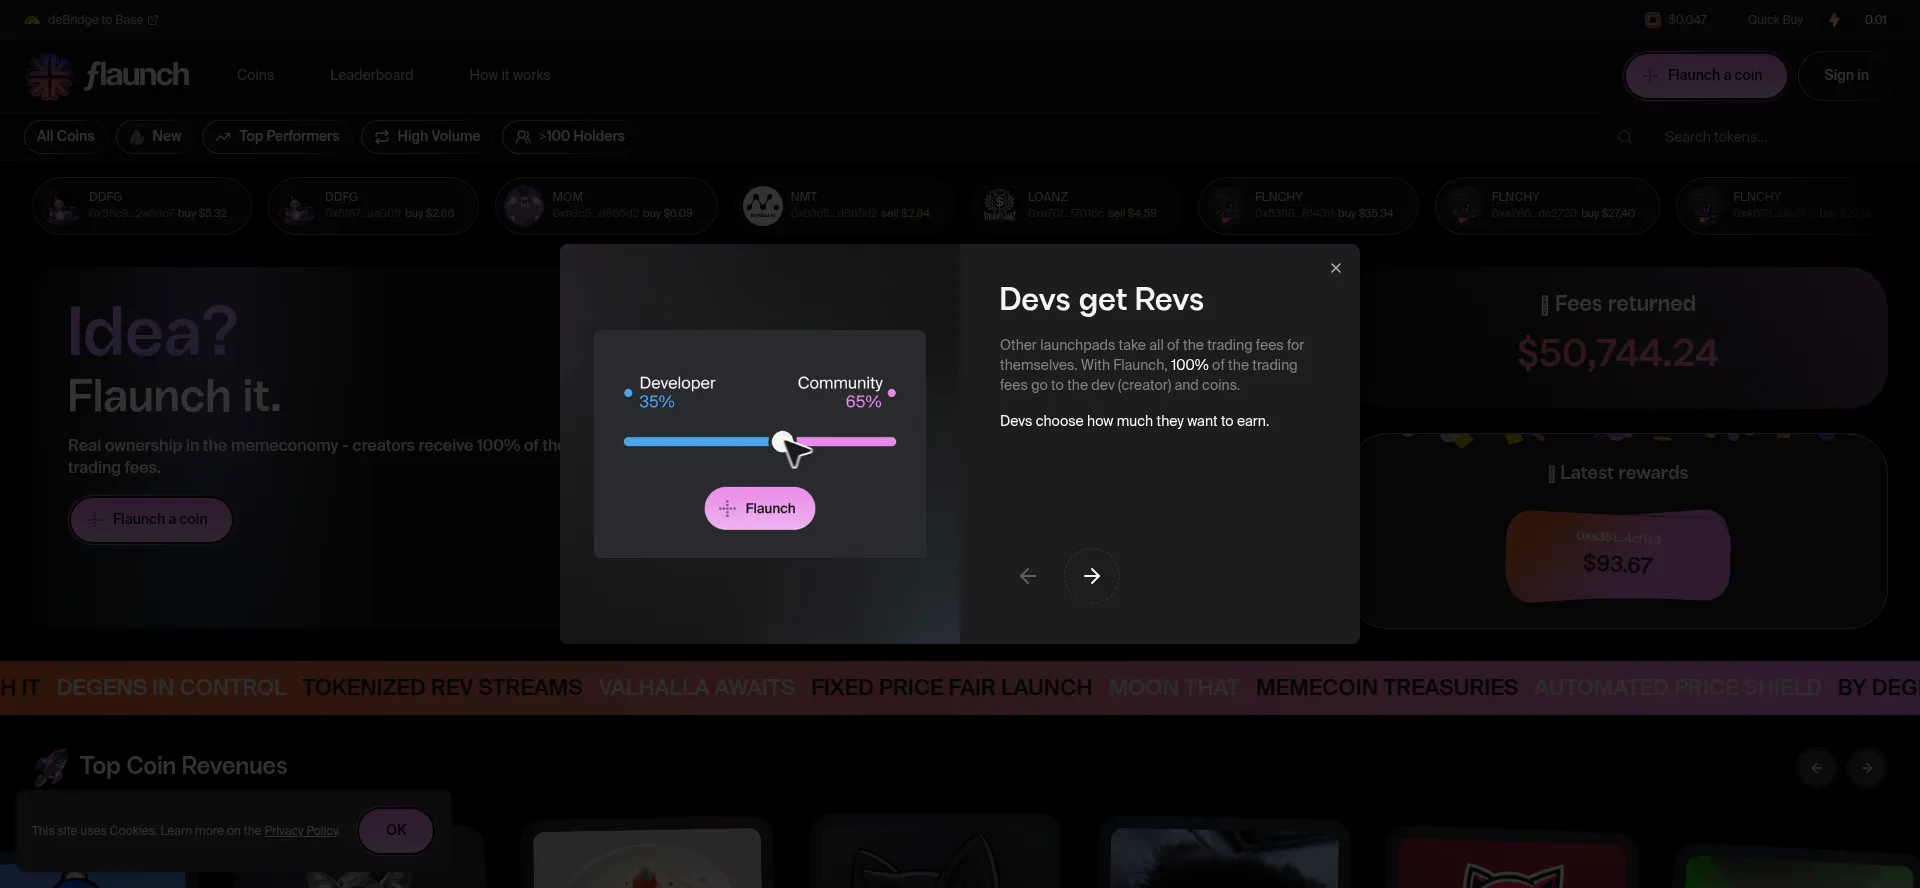This screenshot has width=1920, height=888.
Task: Open the FLNCHY buy $27.40 ticker item
Action: click(x=1547, y=206)
